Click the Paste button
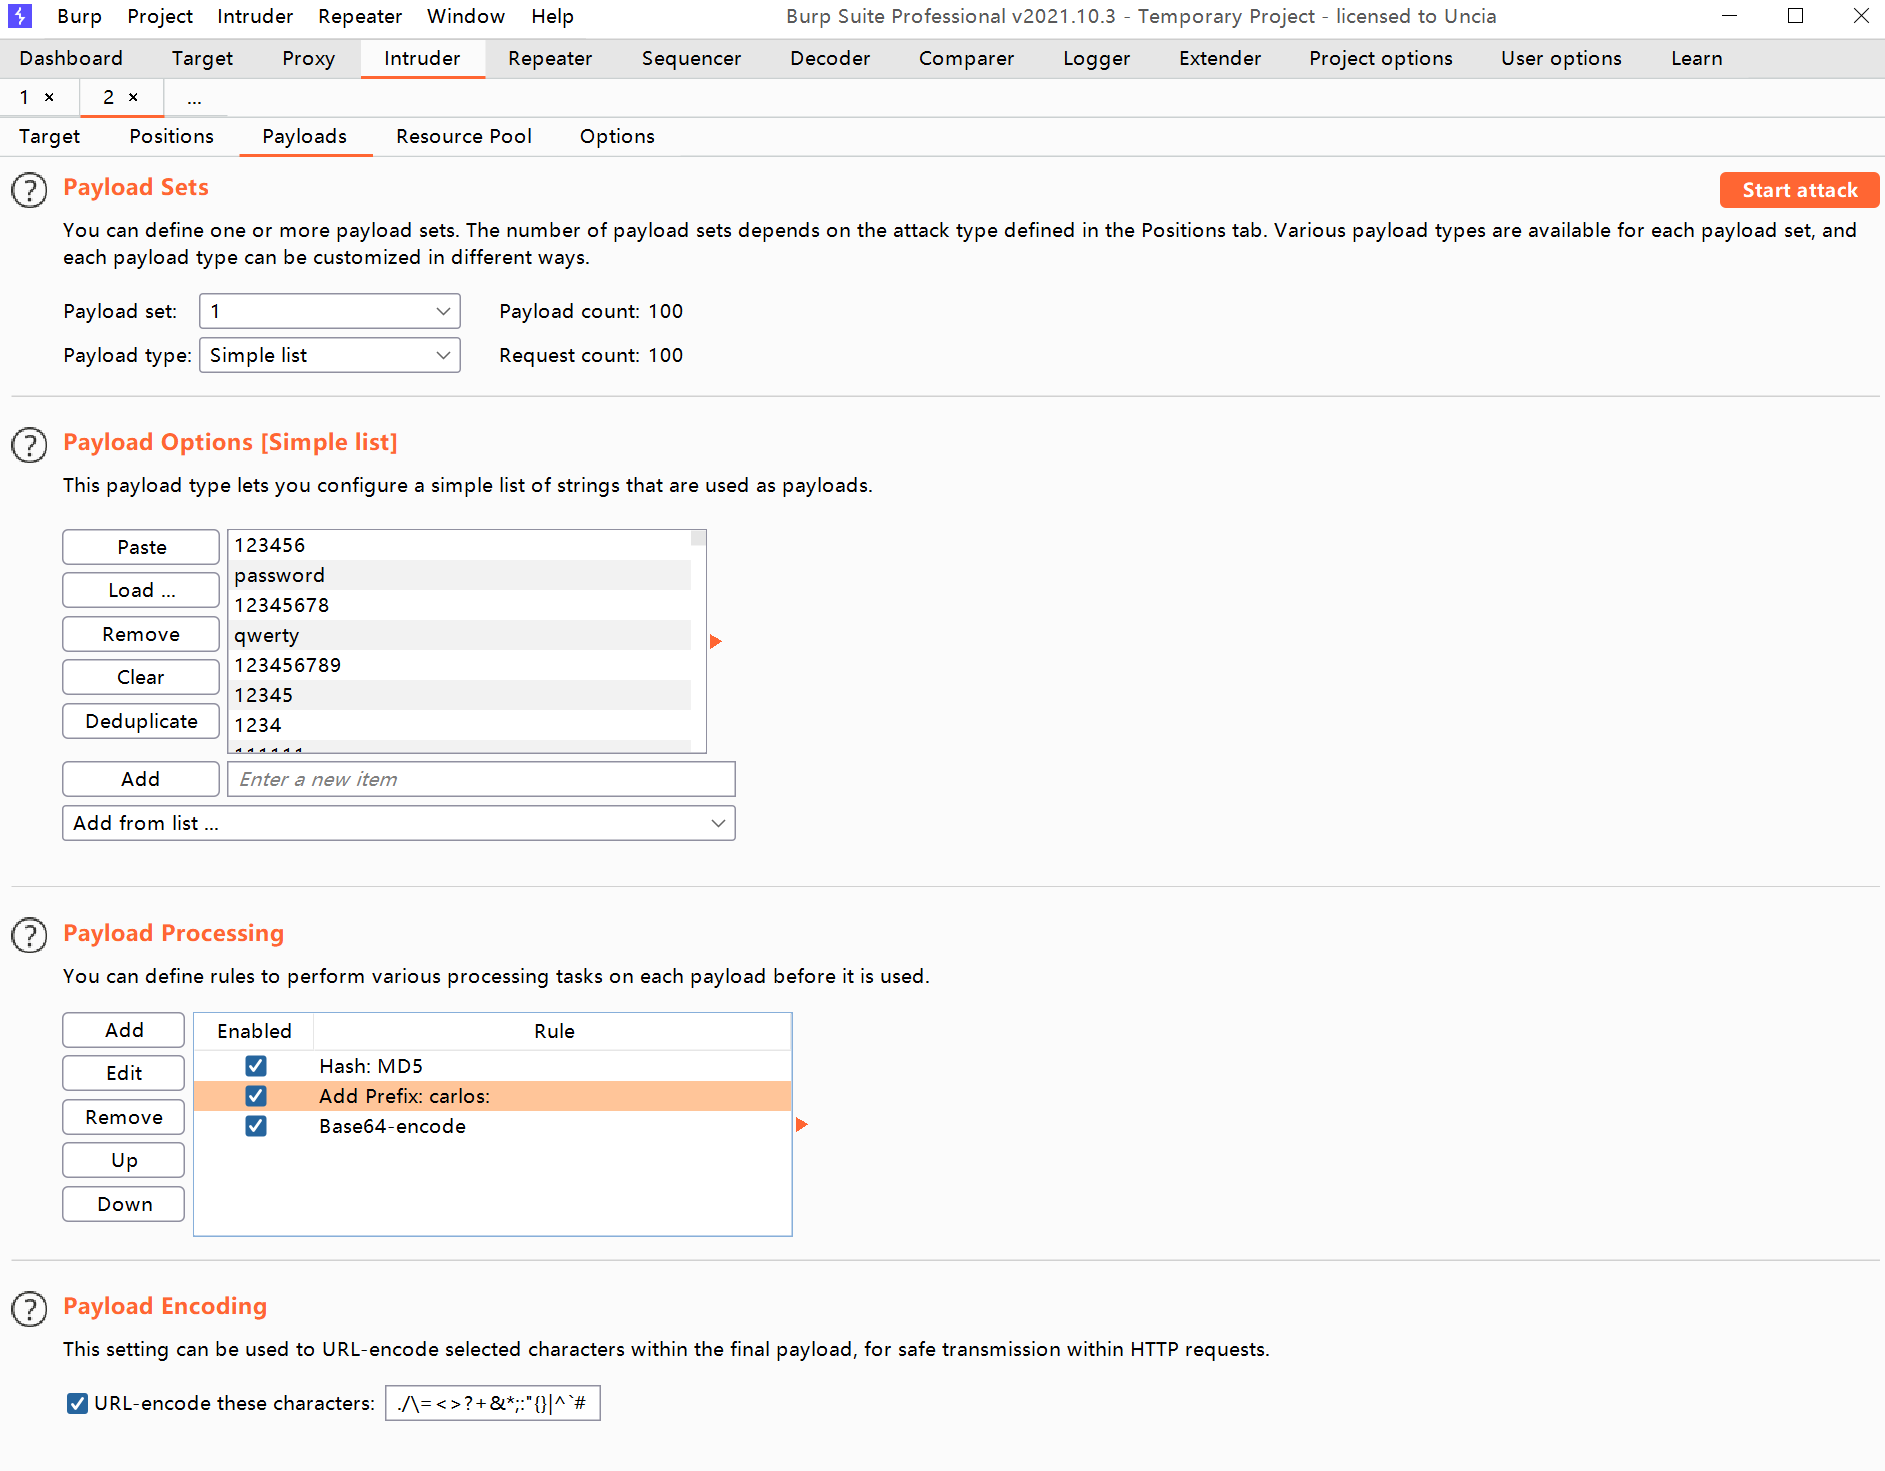The image size is (1885, 1471). click(141, 547)
